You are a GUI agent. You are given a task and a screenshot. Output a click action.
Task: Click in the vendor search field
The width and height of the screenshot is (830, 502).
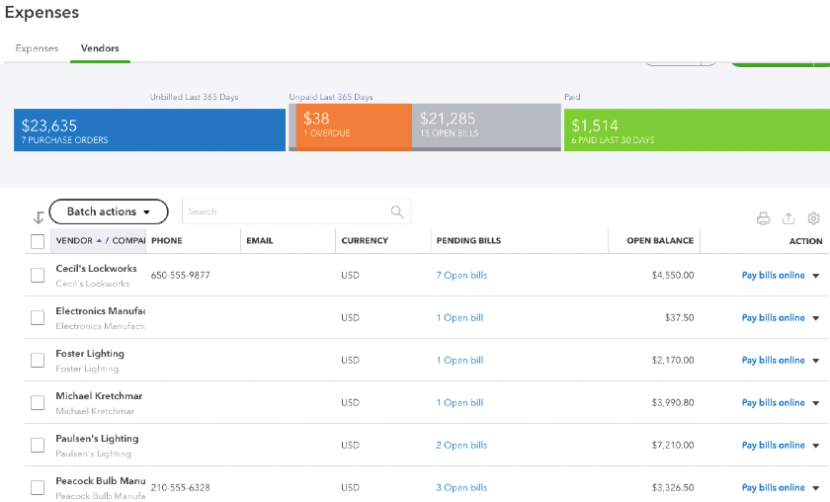point(285,212)
